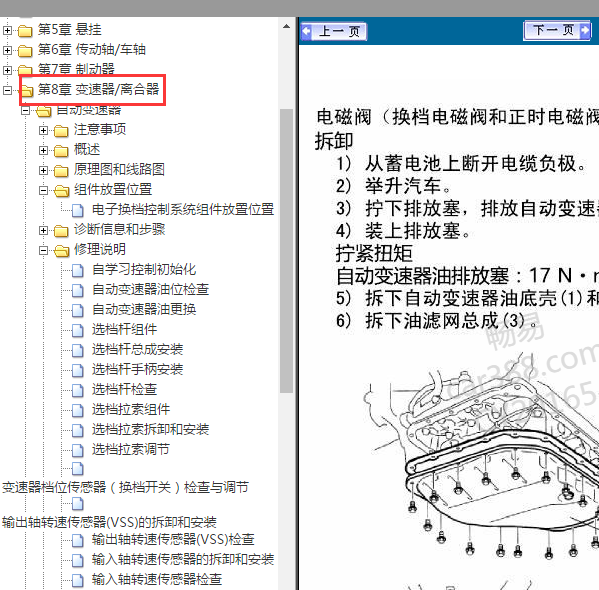599x590 pixels.
Task: Click page icon for 选档杆总成安装
Action: [78, 350]
